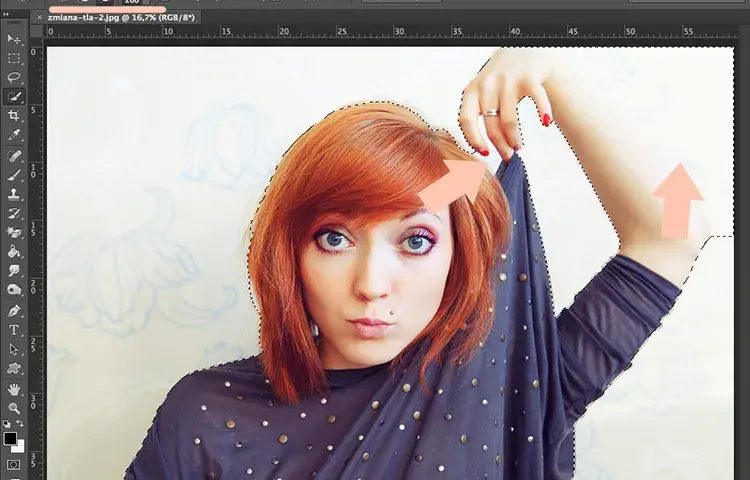Select the Brush tool
This screenshot has height=480, width=750.
tap(14, 175)
